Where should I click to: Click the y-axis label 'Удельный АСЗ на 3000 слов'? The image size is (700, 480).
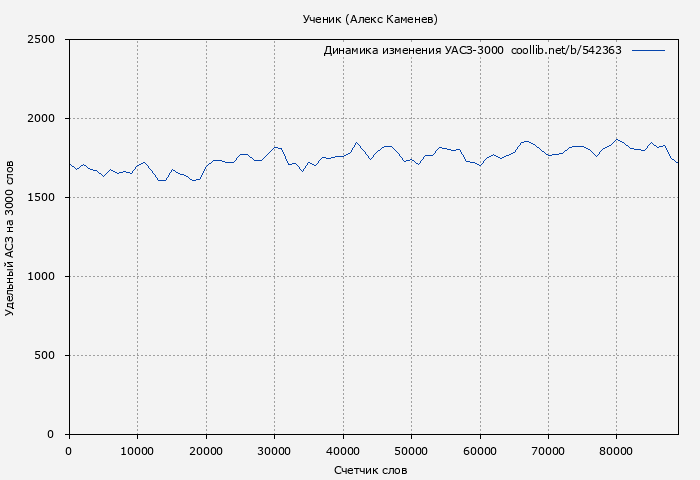click(x=10, y=237)
